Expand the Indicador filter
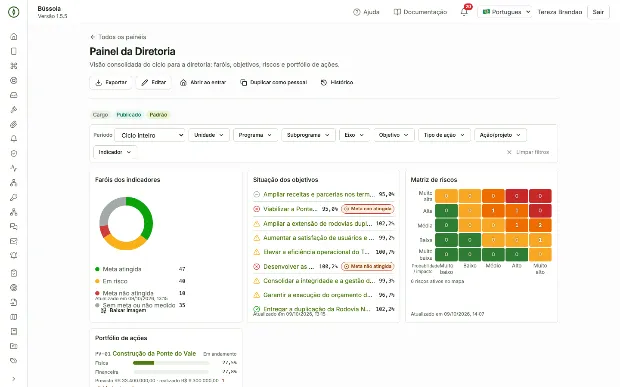 pyautogui.click(x=115, y=152)
